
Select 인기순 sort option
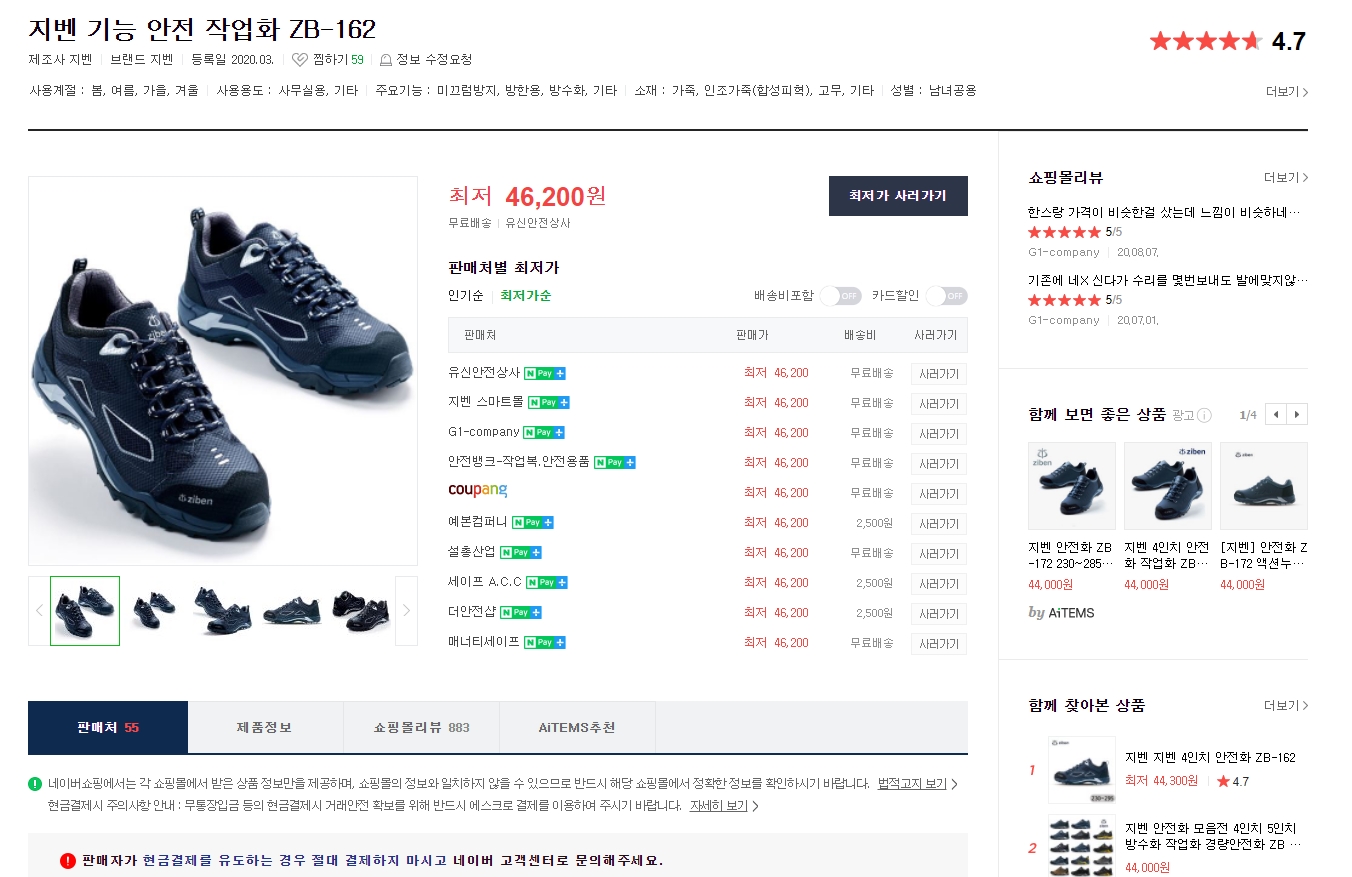pyautogui.click(x=465, y=296)
